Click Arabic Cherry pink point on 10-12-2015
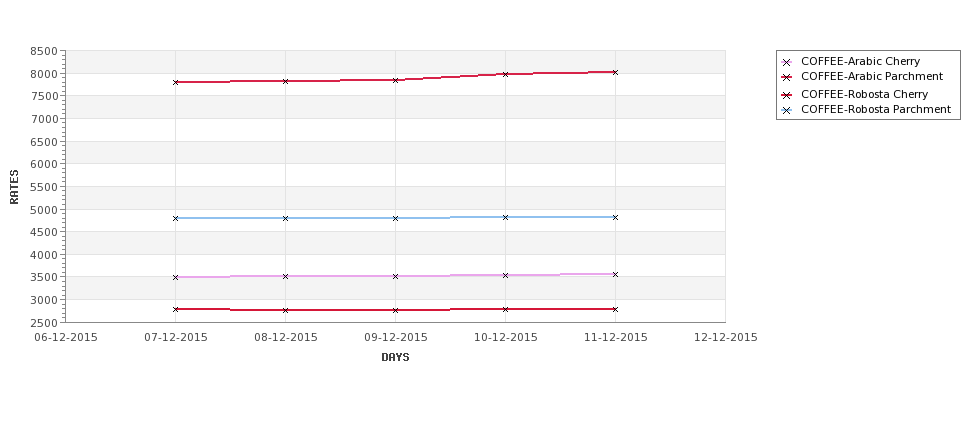This screenshot has height=429, width=975. 505,275
